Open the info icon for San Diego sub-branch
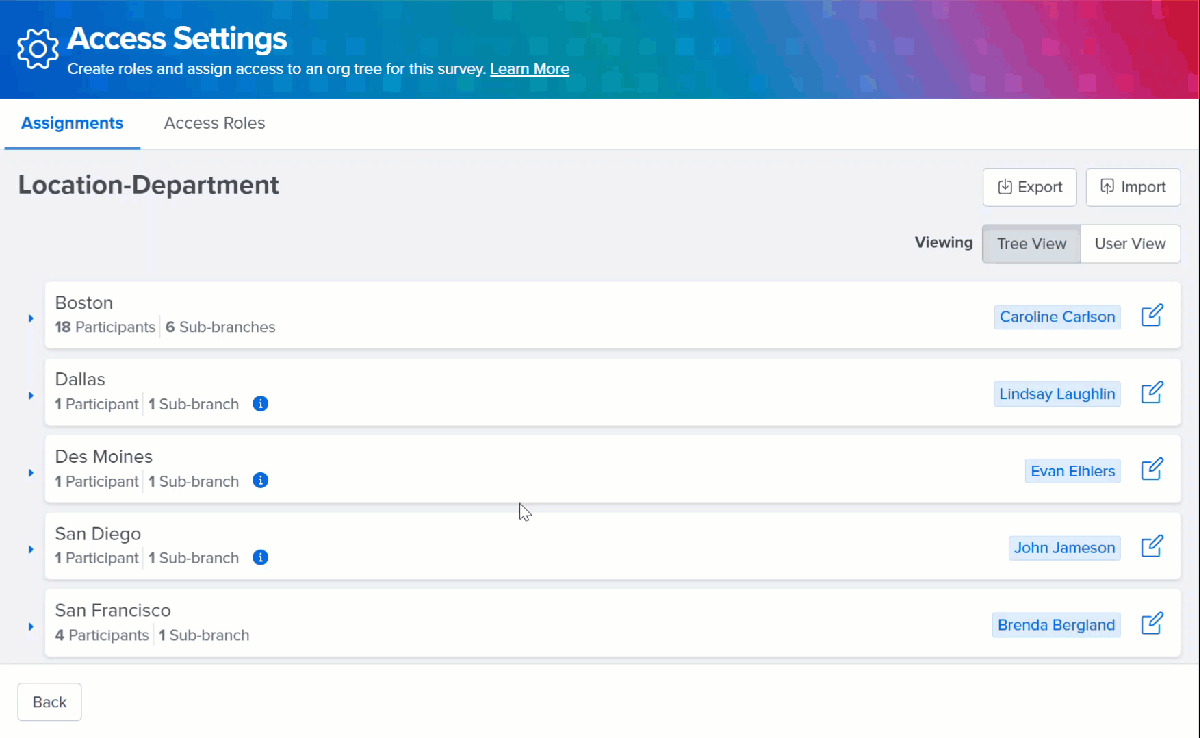This screenshot has height=738, width=1200. pos(260,557)
